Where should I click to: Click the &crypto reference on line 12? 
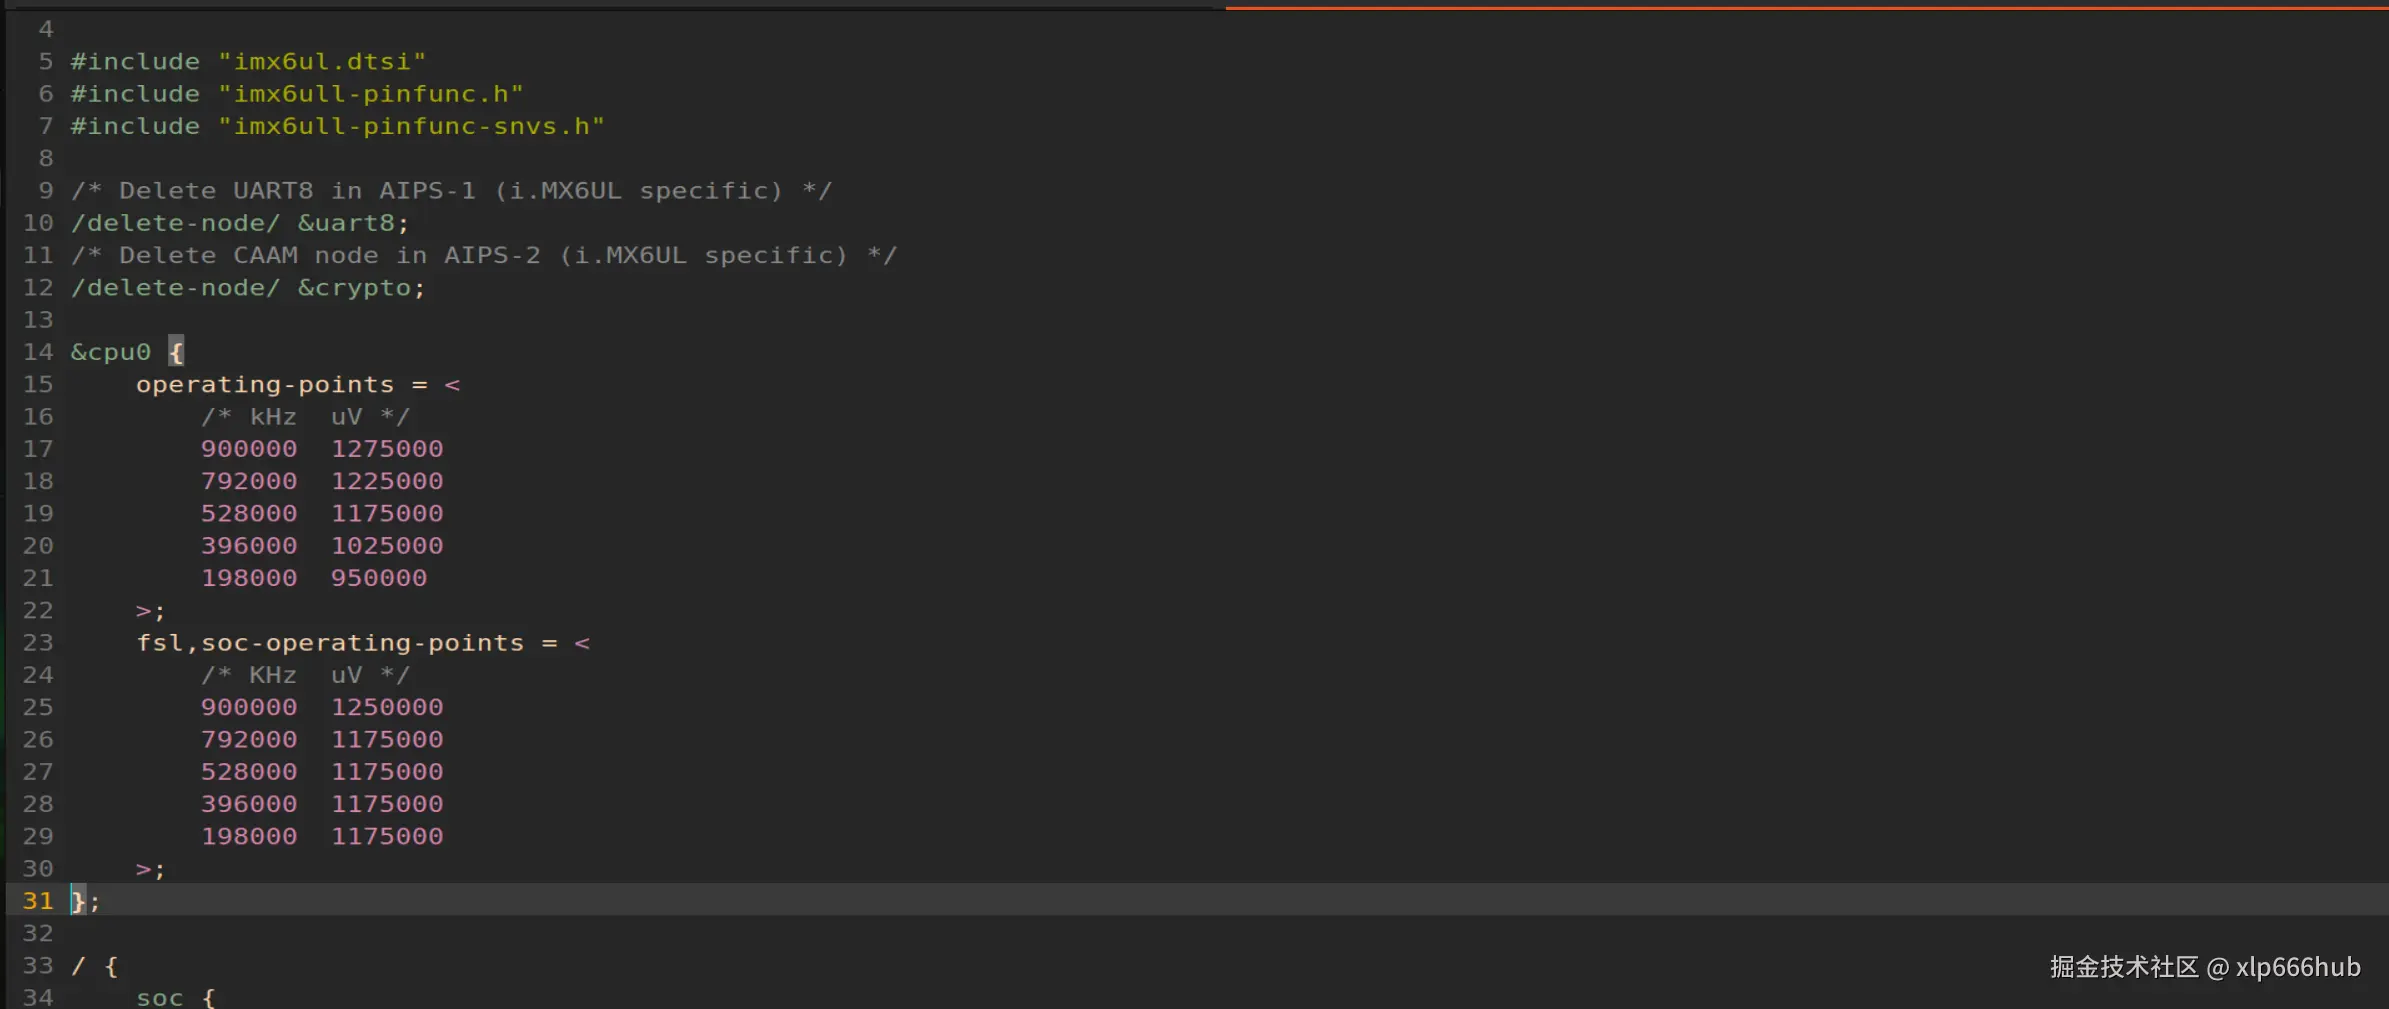(x=354, y=288)
